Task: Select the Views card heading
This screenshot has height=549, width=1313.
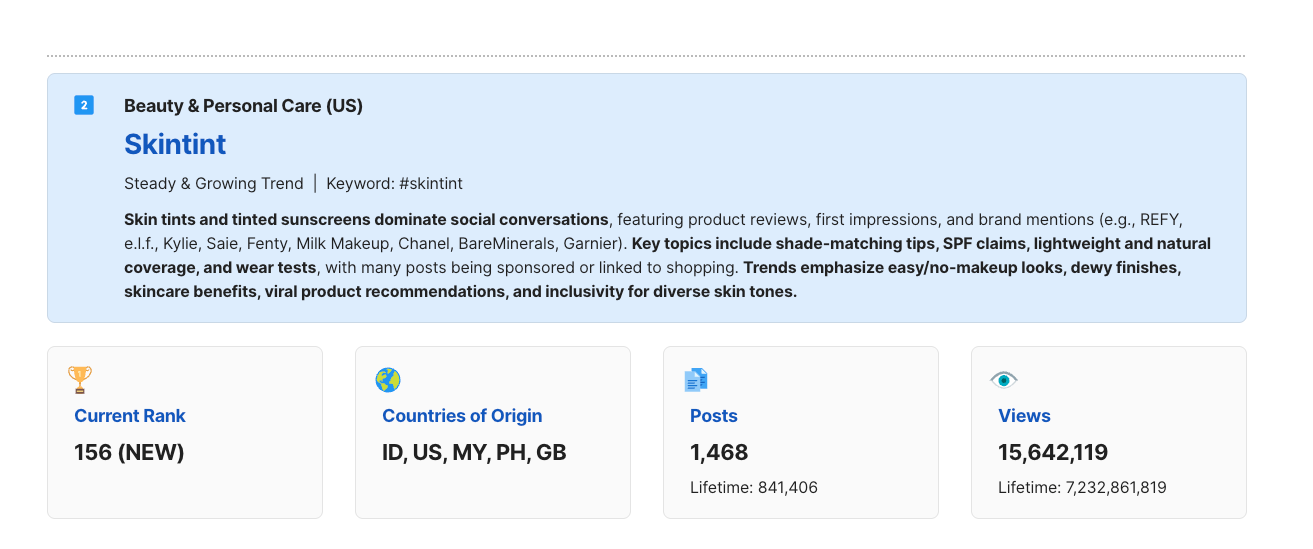Action: click(1024, 416)
